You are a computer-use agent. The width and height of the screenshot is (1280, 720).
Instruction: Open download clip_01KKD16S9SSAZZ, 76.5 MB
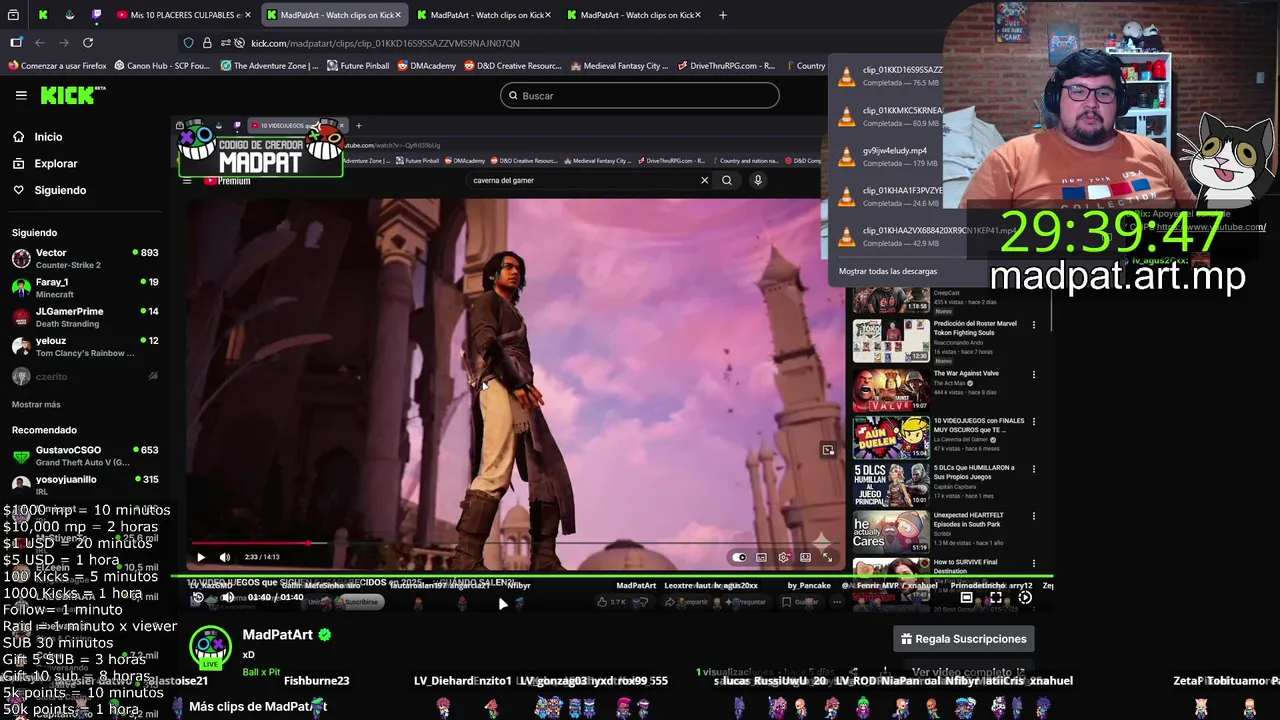coord(890,76)
